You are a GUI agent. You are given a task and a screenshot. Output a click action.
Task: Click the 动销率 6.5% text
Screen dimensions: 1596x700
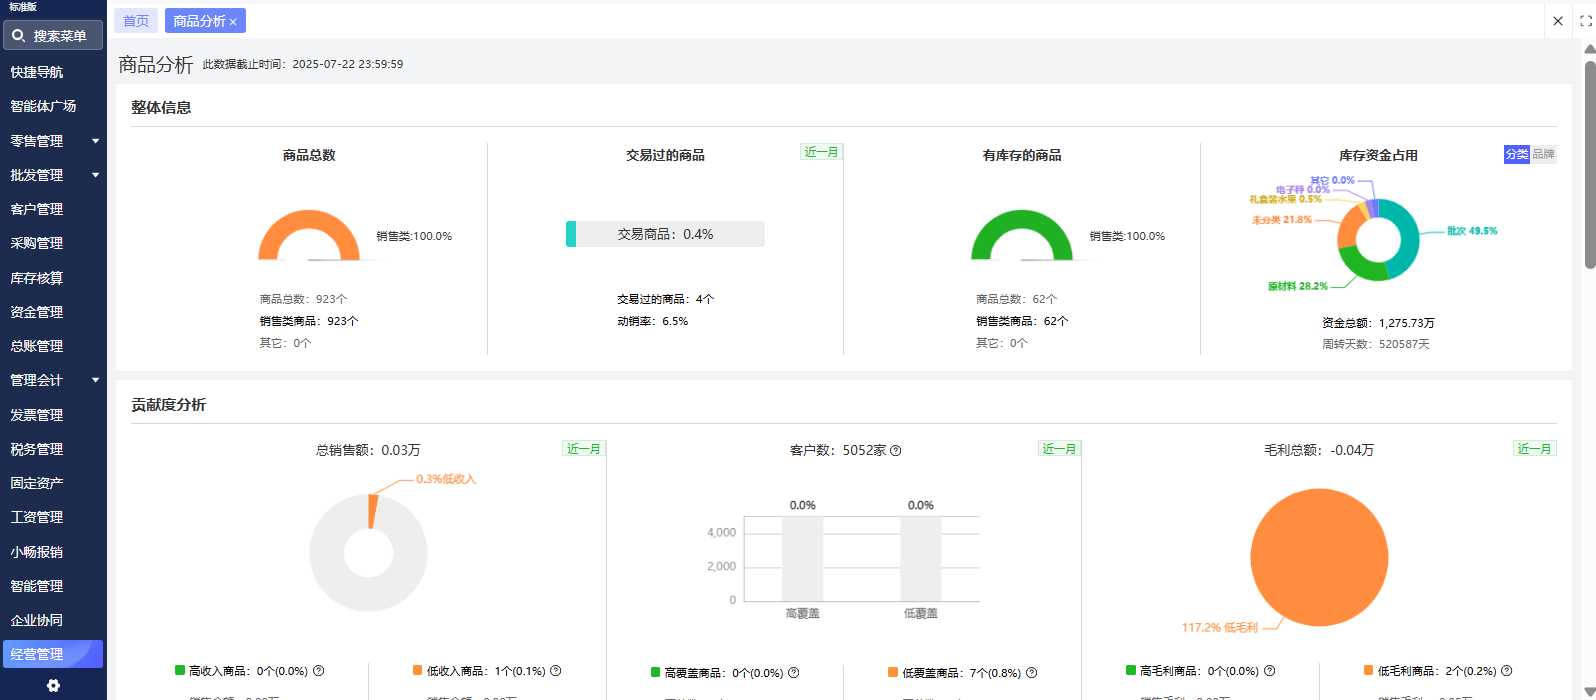pos(653,322)
